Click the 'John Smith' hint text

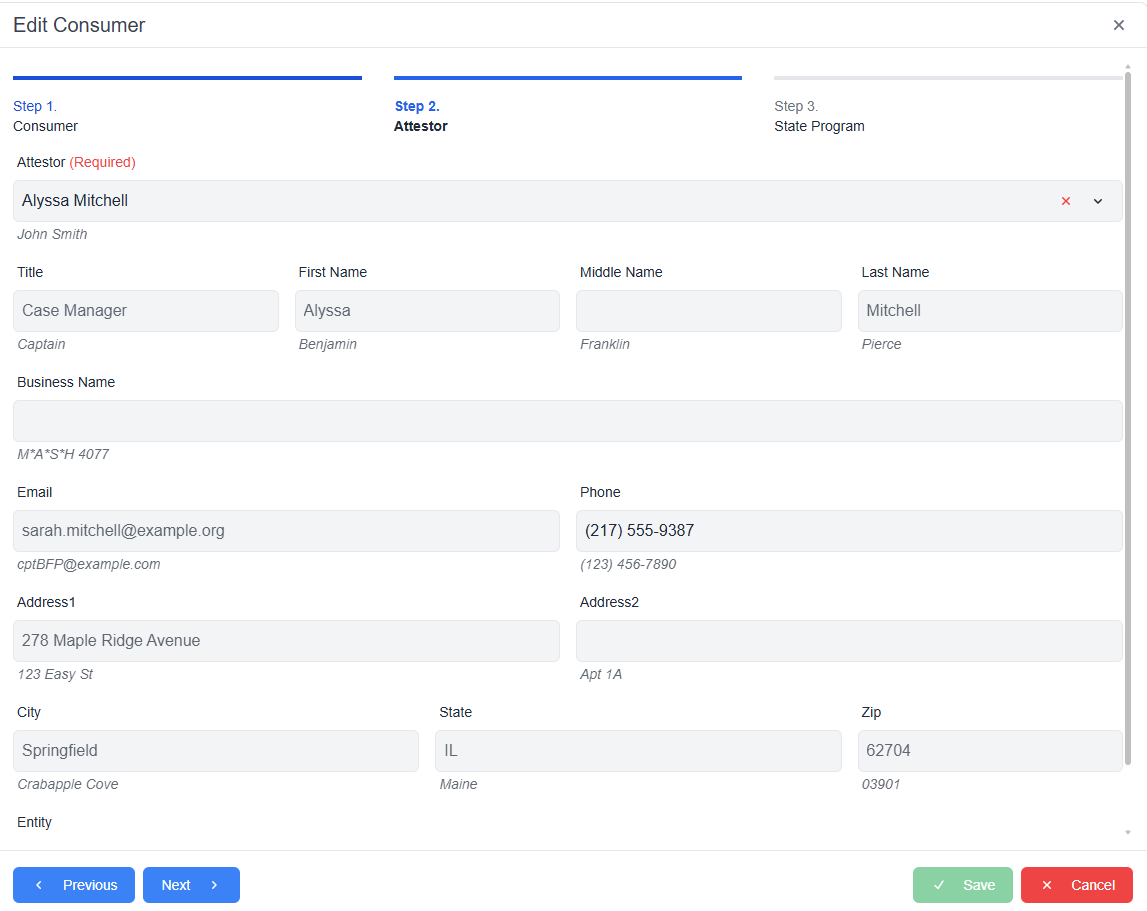point(52,234)
